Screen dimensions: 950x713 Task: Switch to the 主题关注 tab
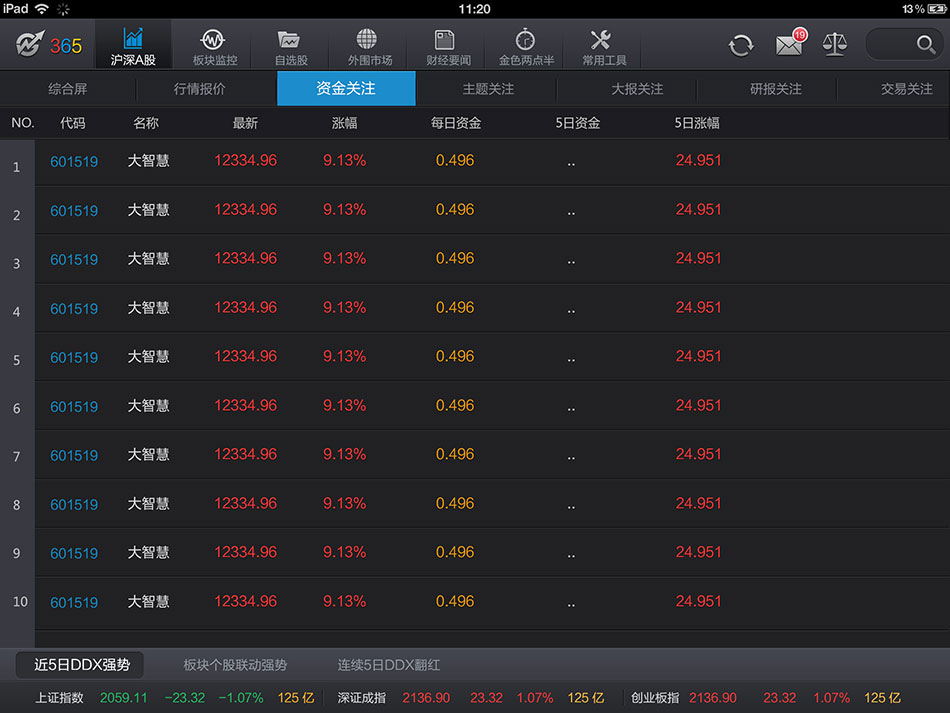pyautogui.click(x=488, y=89)
